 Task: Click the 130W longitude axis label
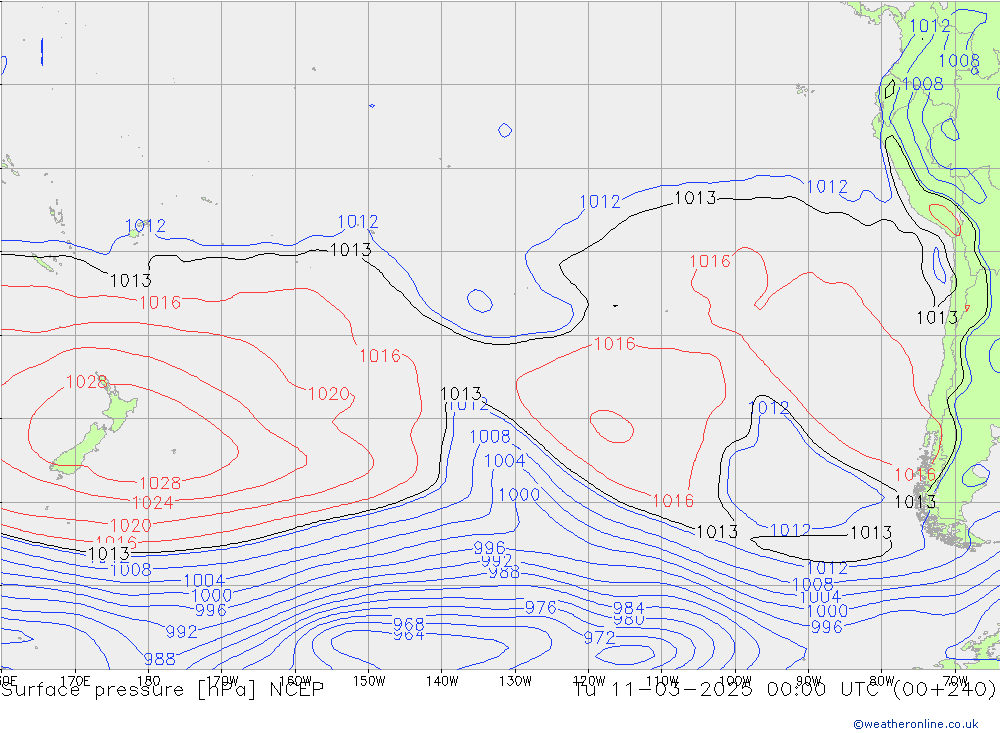(x=515, y=681)
